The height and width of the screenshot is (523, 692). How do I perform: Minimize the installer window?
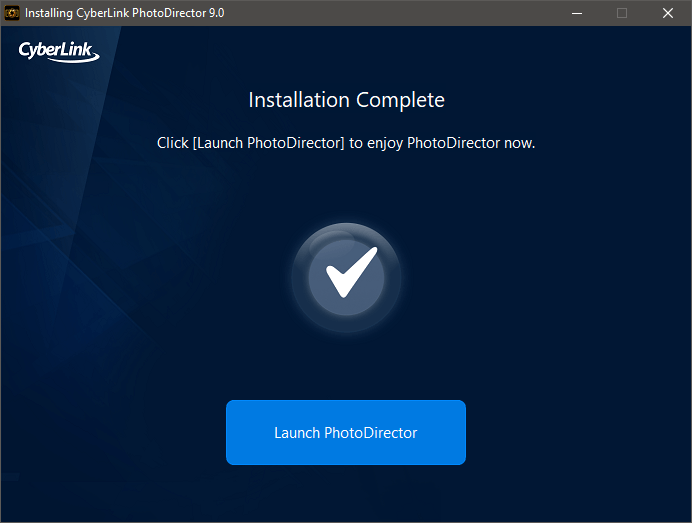click(577, 13)
